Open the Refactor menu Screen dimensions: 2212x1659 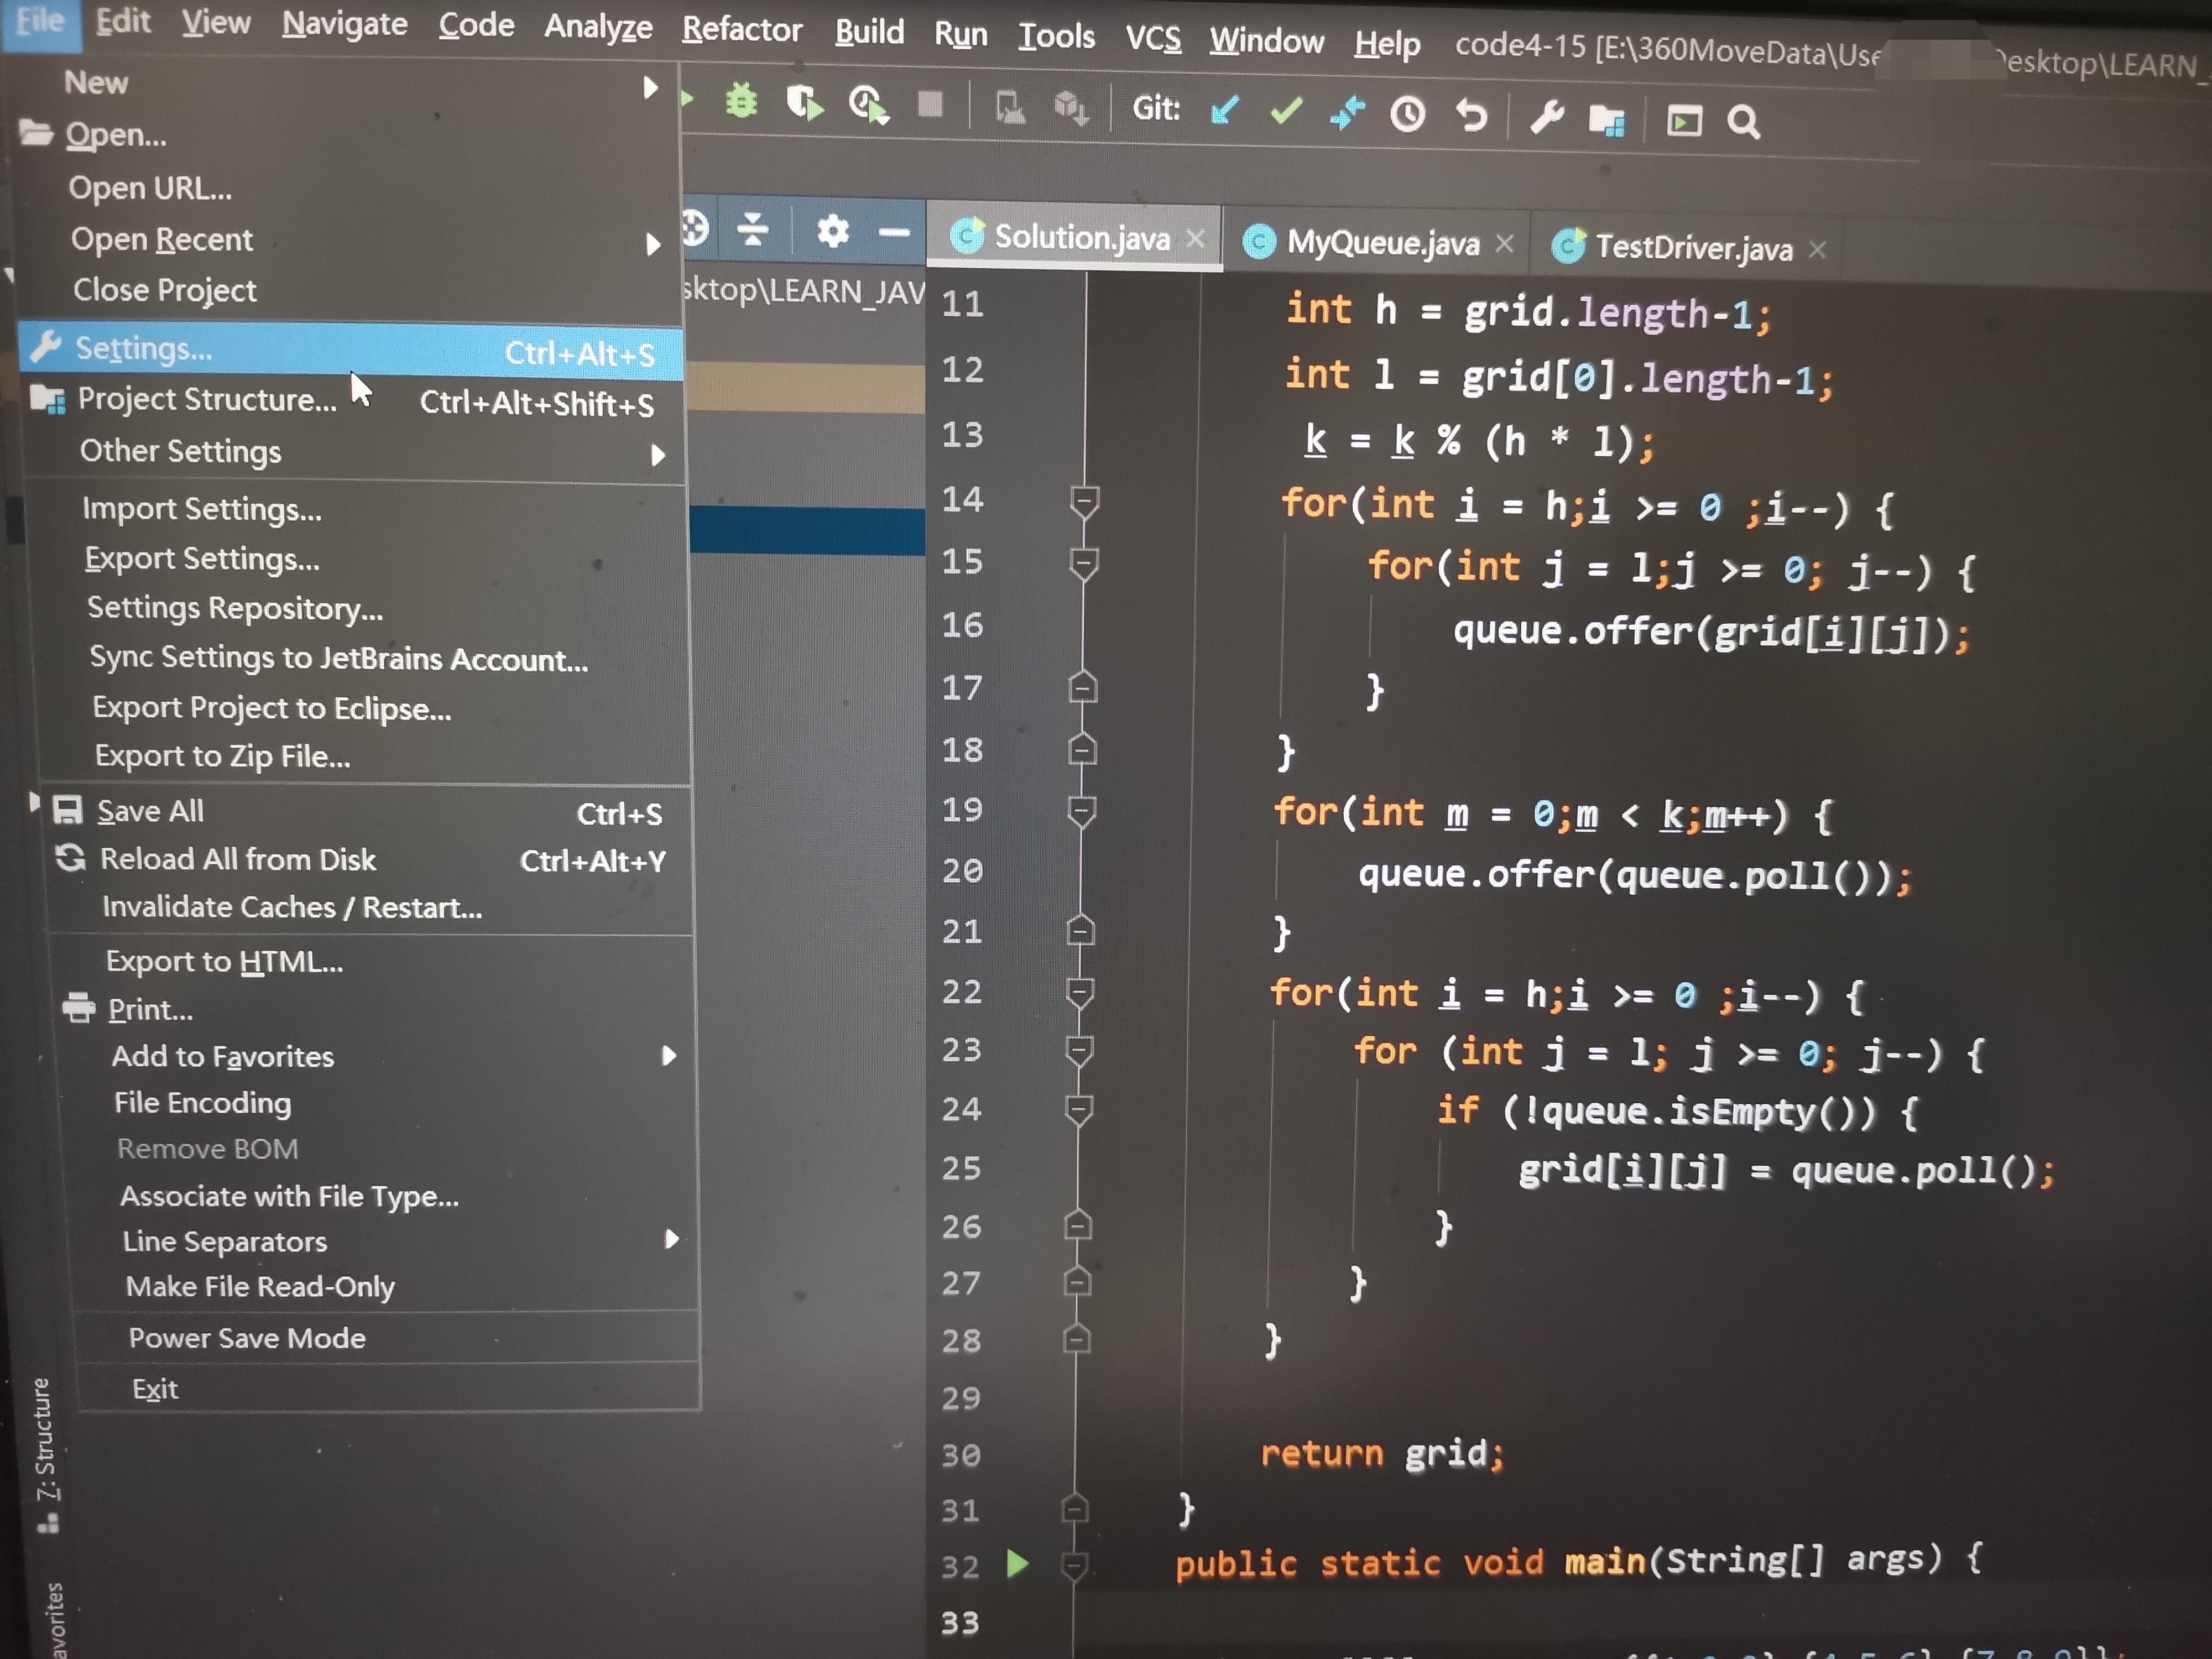pyautogui.click(x=742, y=30)
